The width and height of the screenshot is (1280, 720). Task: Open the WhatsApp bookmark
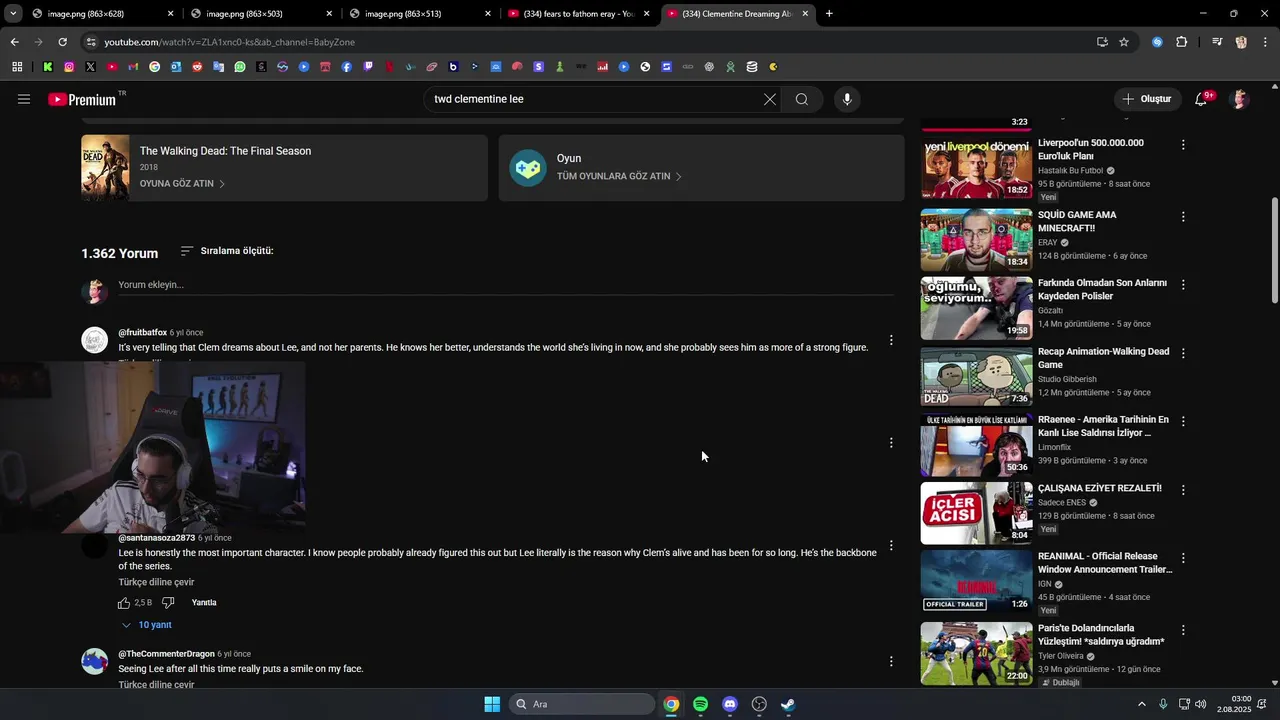240,67
